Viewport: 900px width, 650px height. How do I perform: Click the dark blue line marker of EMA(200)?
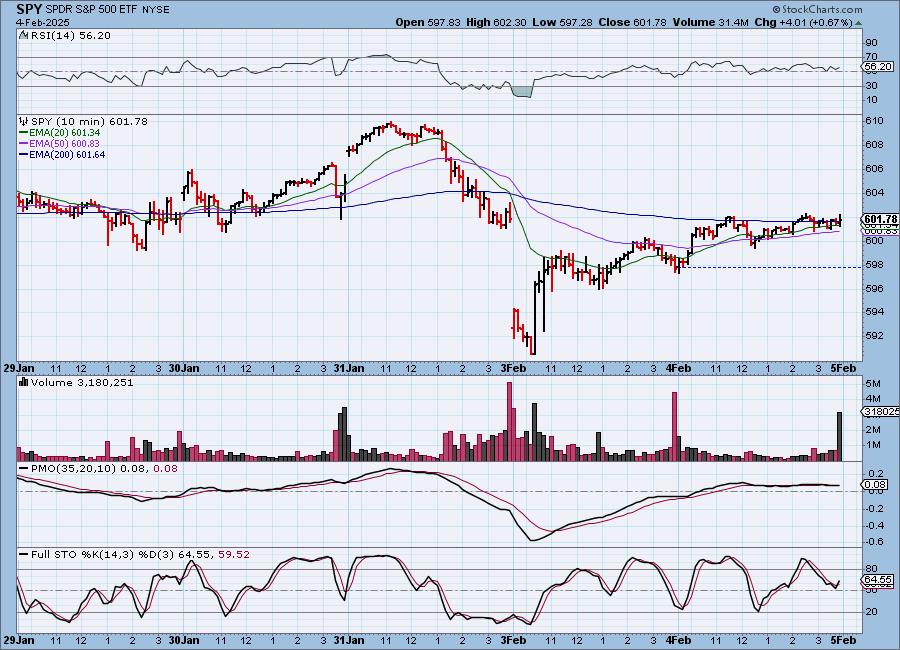click(x=24, y=154)
